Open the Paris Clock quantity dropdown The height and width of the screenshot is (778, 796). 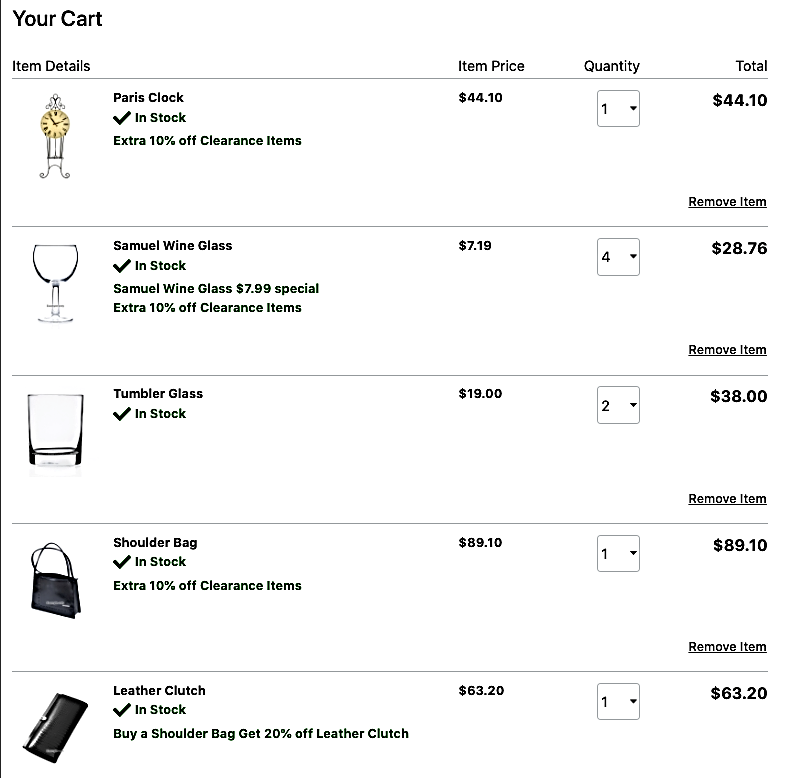click(618, 108)
